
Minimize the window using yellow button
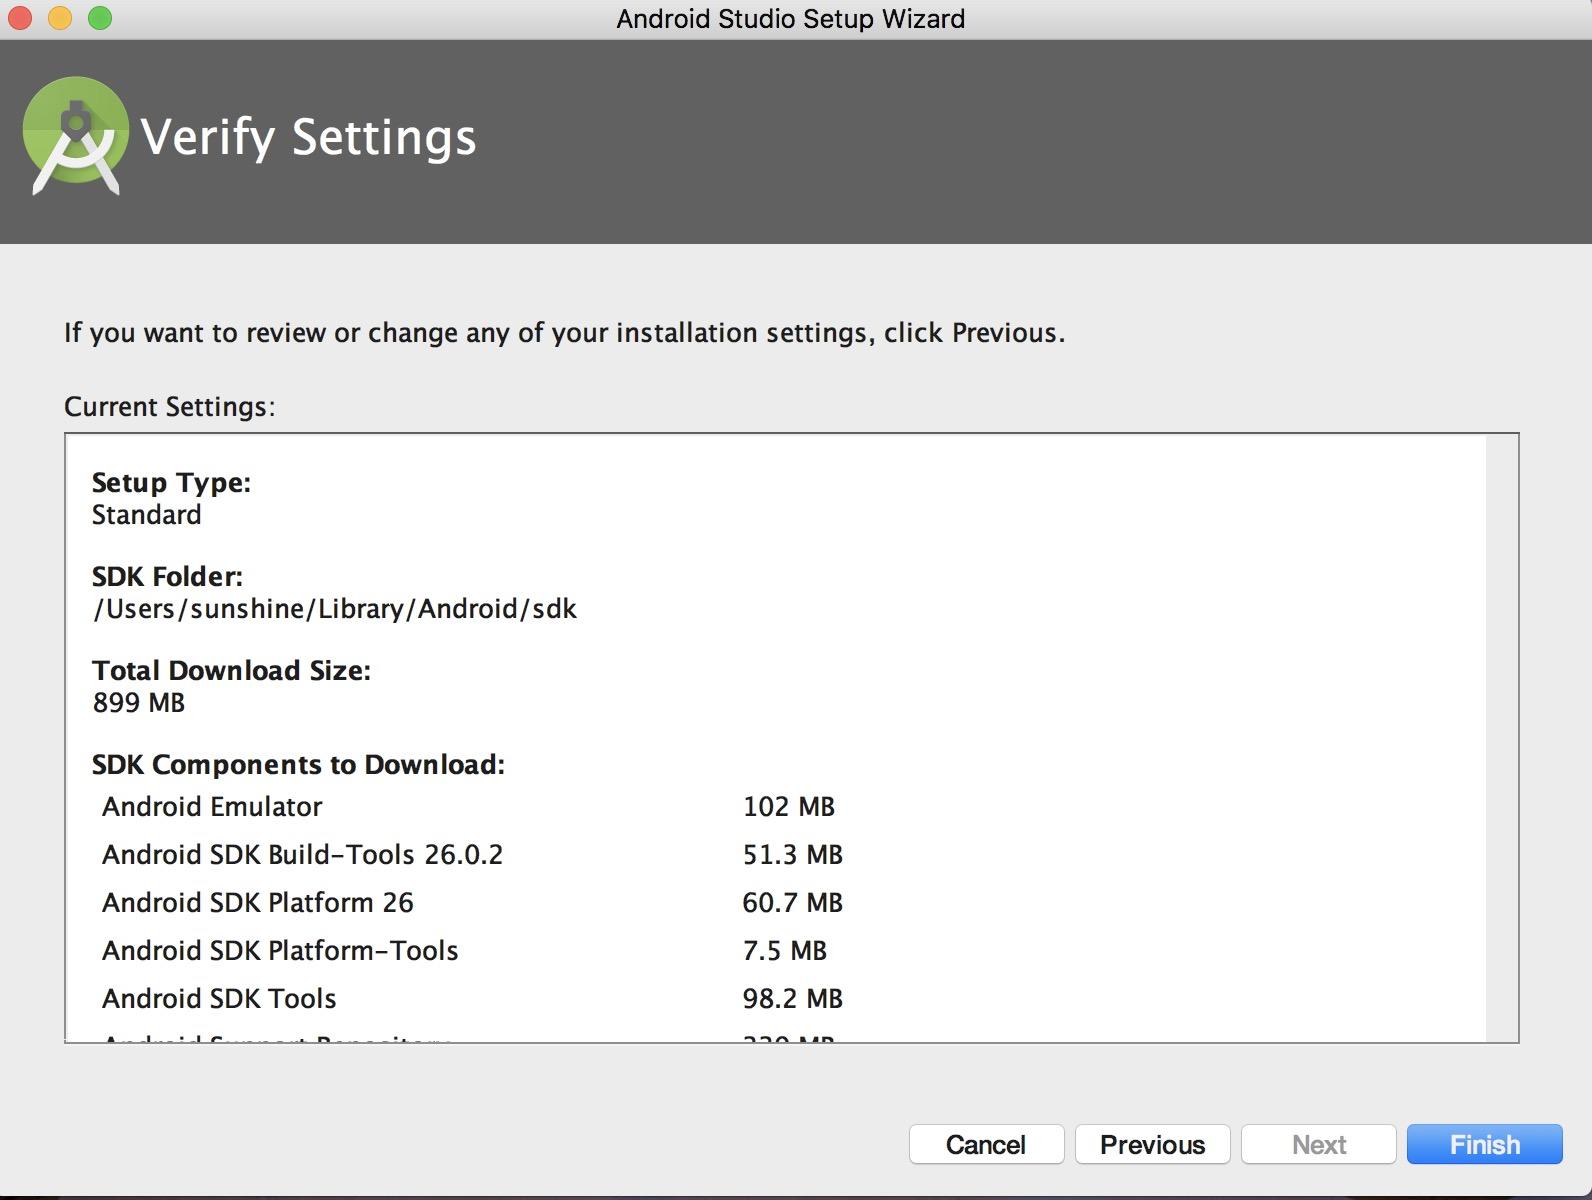coord(60,18)
